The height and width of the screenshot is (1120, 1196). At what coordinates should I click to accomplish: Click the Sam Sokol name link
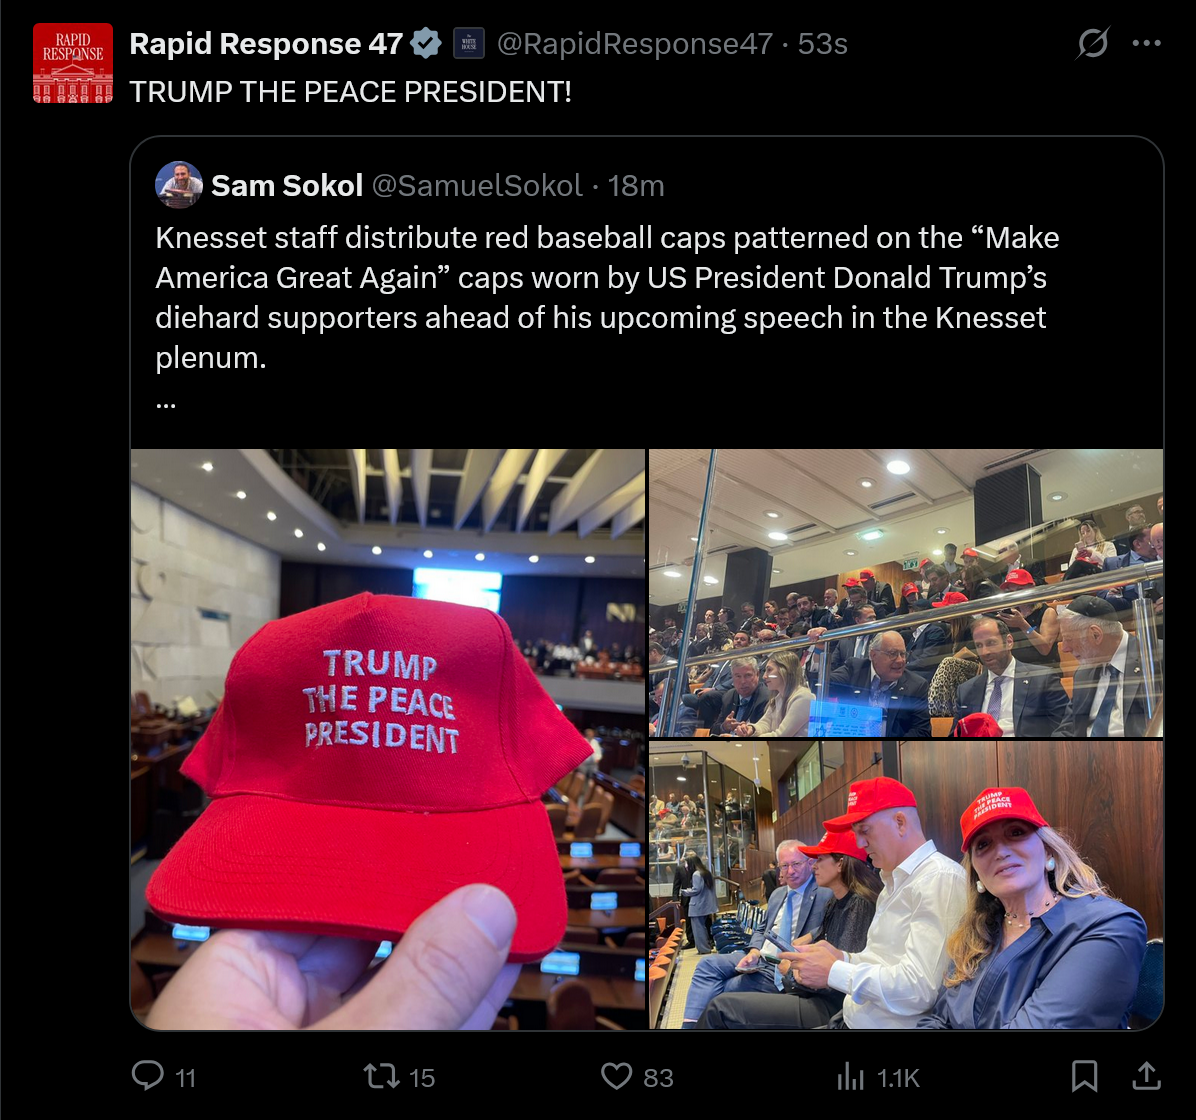[x=287, y=185]
